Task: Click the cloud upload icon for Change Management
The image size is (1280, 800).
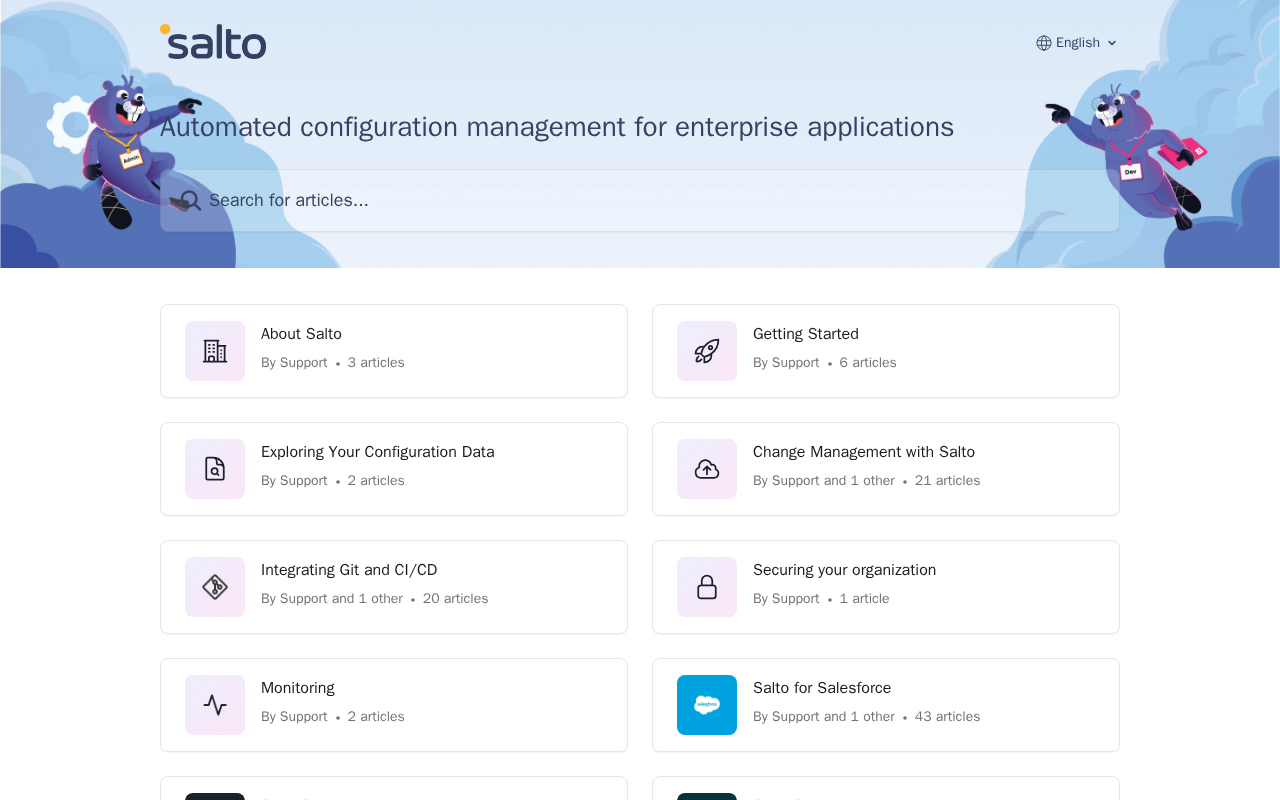Action: pos(707,469)
